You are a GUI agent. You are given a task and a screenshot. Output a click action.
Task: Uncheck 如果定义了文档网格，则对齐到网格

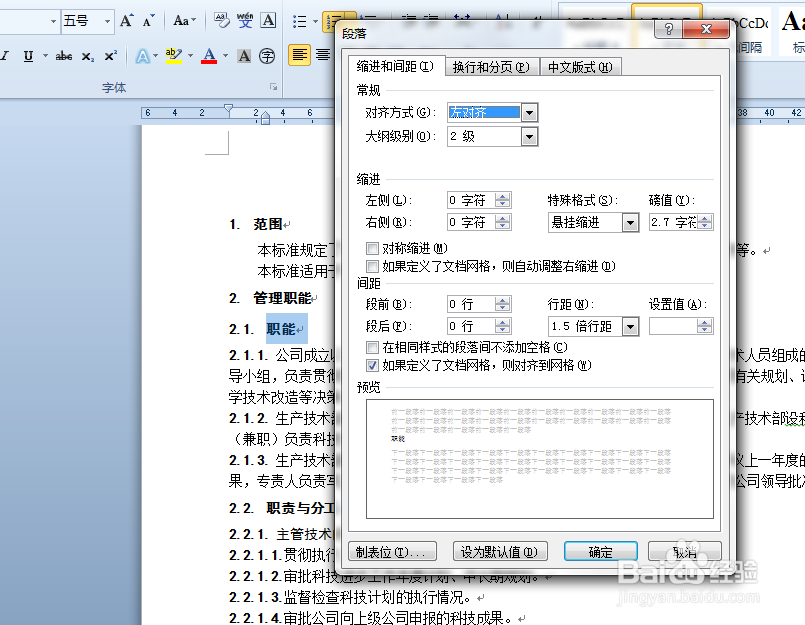pos(372,366)
